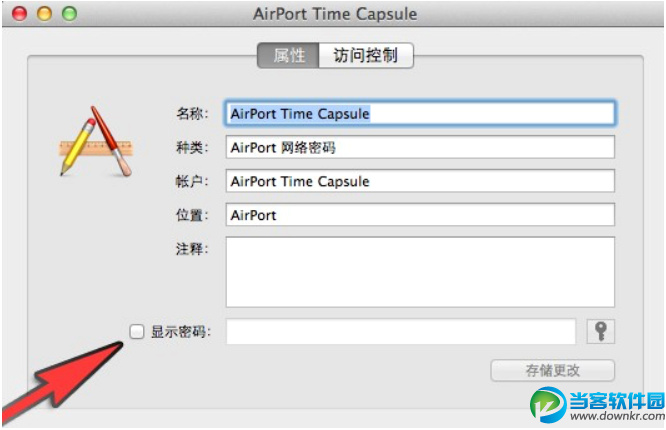Zoom the window with the green button
The height and width of the screenshot is (430, 666).
coord(68,14)
